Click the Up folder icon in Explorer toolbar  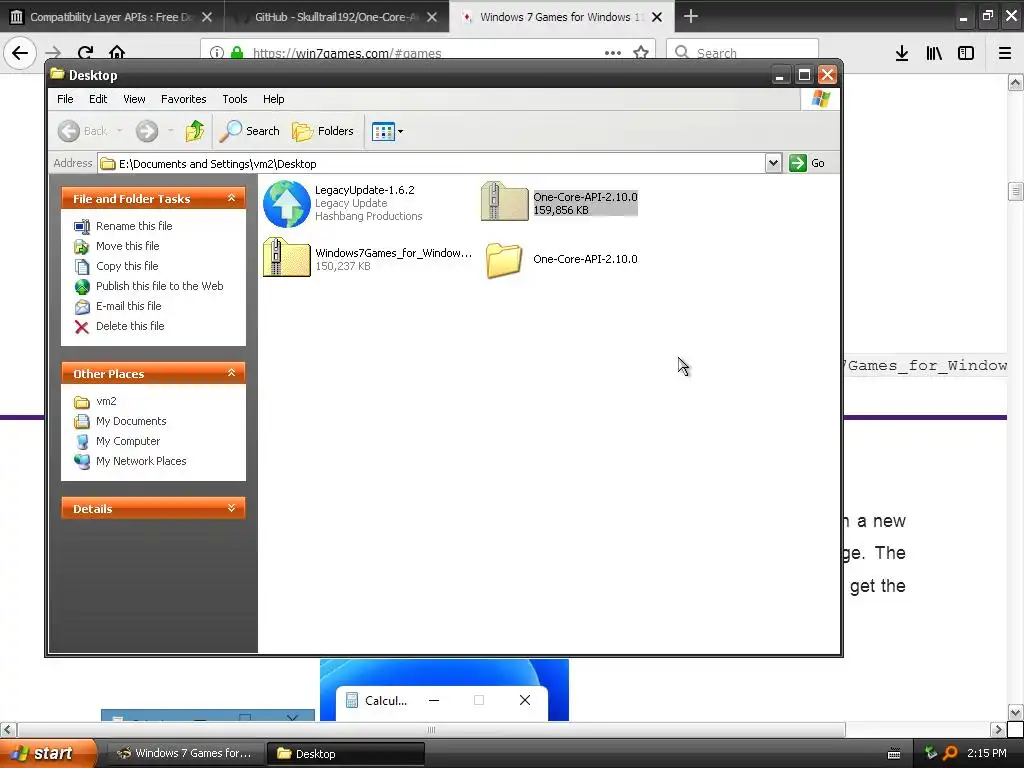pos(195,131)
